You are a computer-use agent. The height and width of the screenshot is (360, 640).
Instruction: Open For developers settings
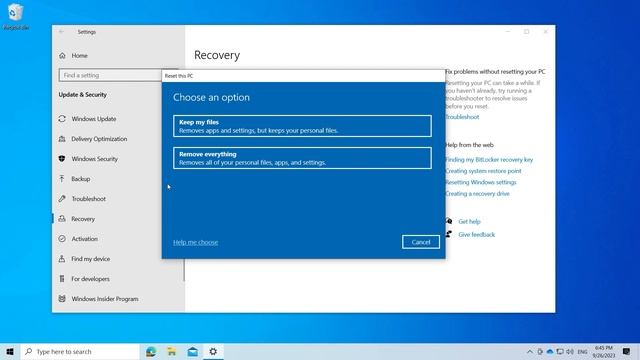click(90, 279)
